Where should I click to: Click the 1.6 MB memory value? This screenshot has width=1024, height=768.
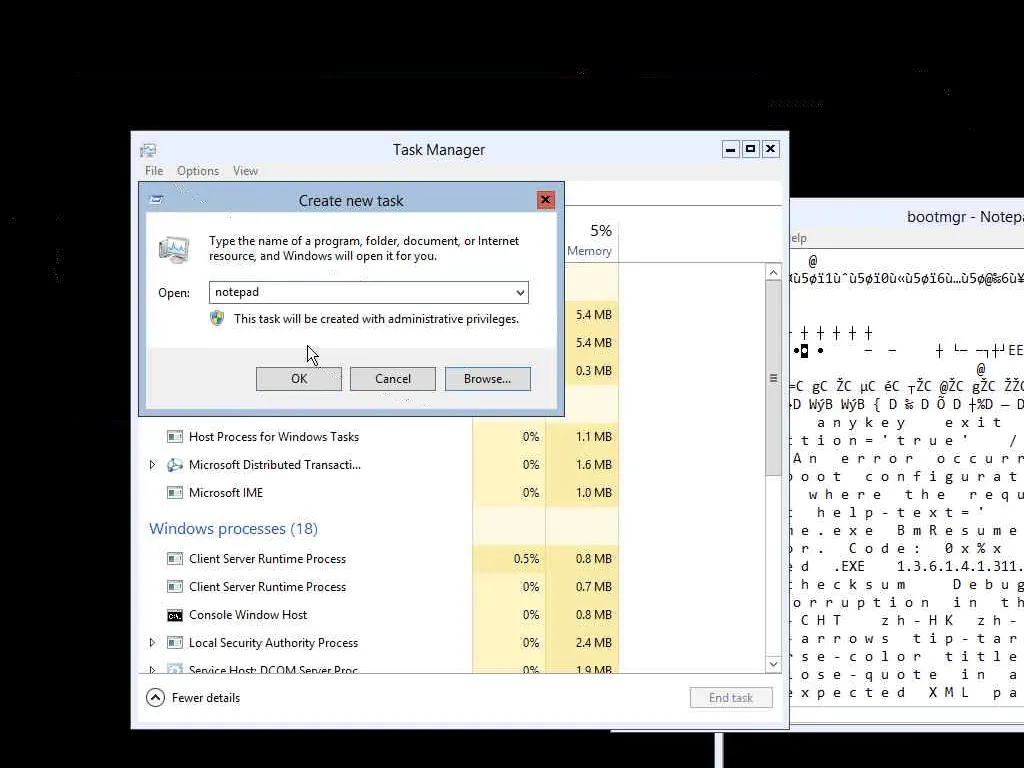tap(594, 465)
